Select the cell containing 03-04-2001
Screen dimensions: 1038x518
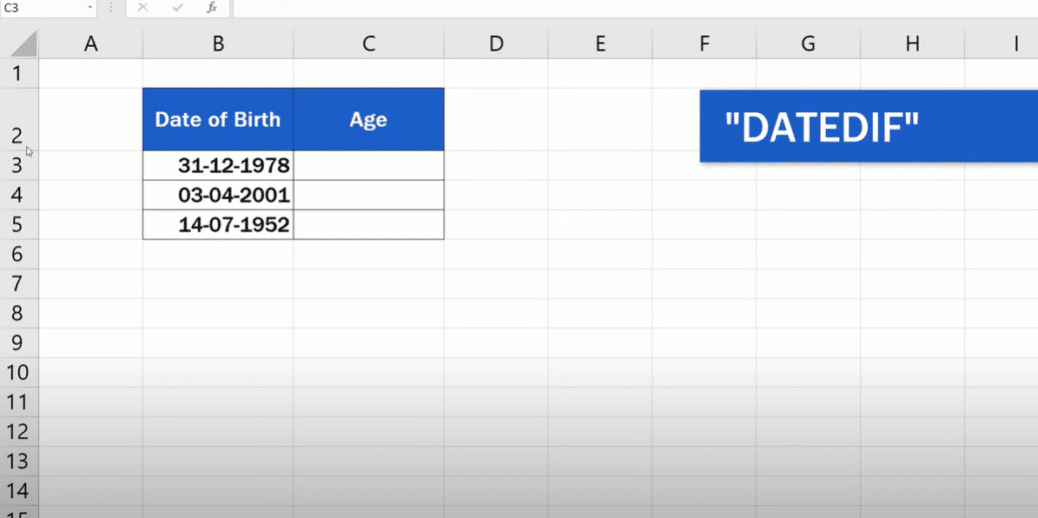[x=218, y=195]
